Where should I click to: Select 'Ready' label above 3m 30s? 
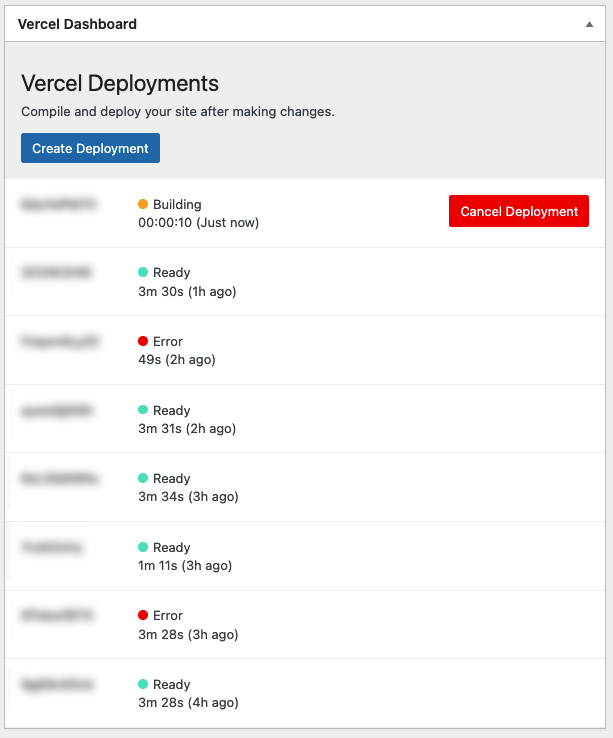tap(172, 273)
